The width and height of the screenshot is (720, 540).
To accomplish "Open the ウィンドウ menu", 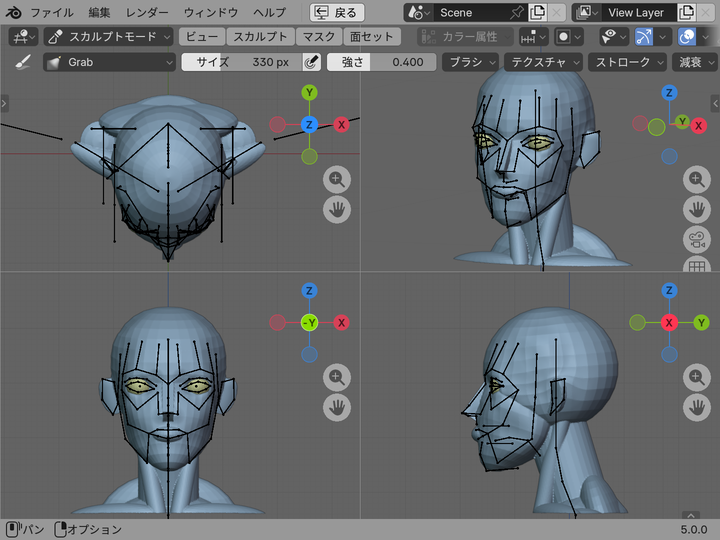I will tap(211, 12).
